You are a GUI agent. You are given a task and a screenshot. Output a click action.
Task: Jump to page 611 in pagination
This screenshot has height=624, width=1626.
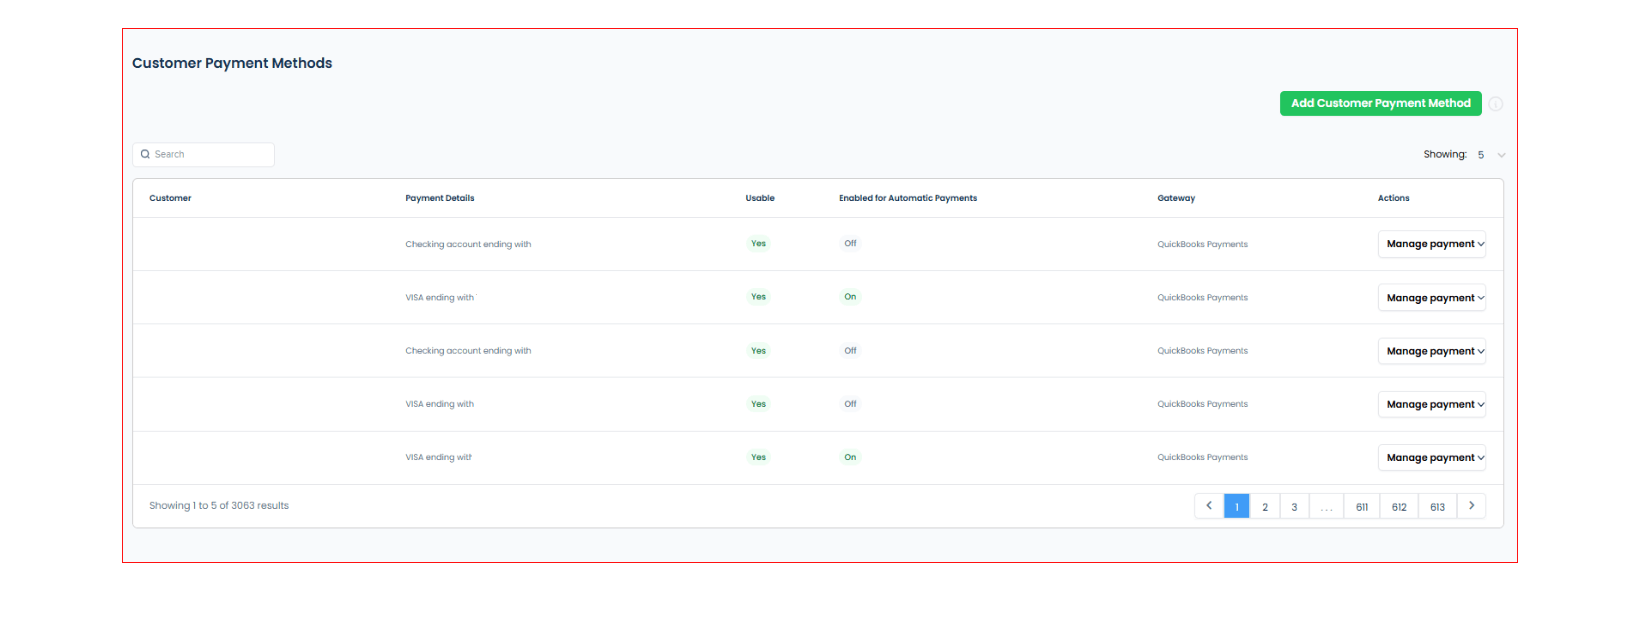click(x=1361, y=507)
